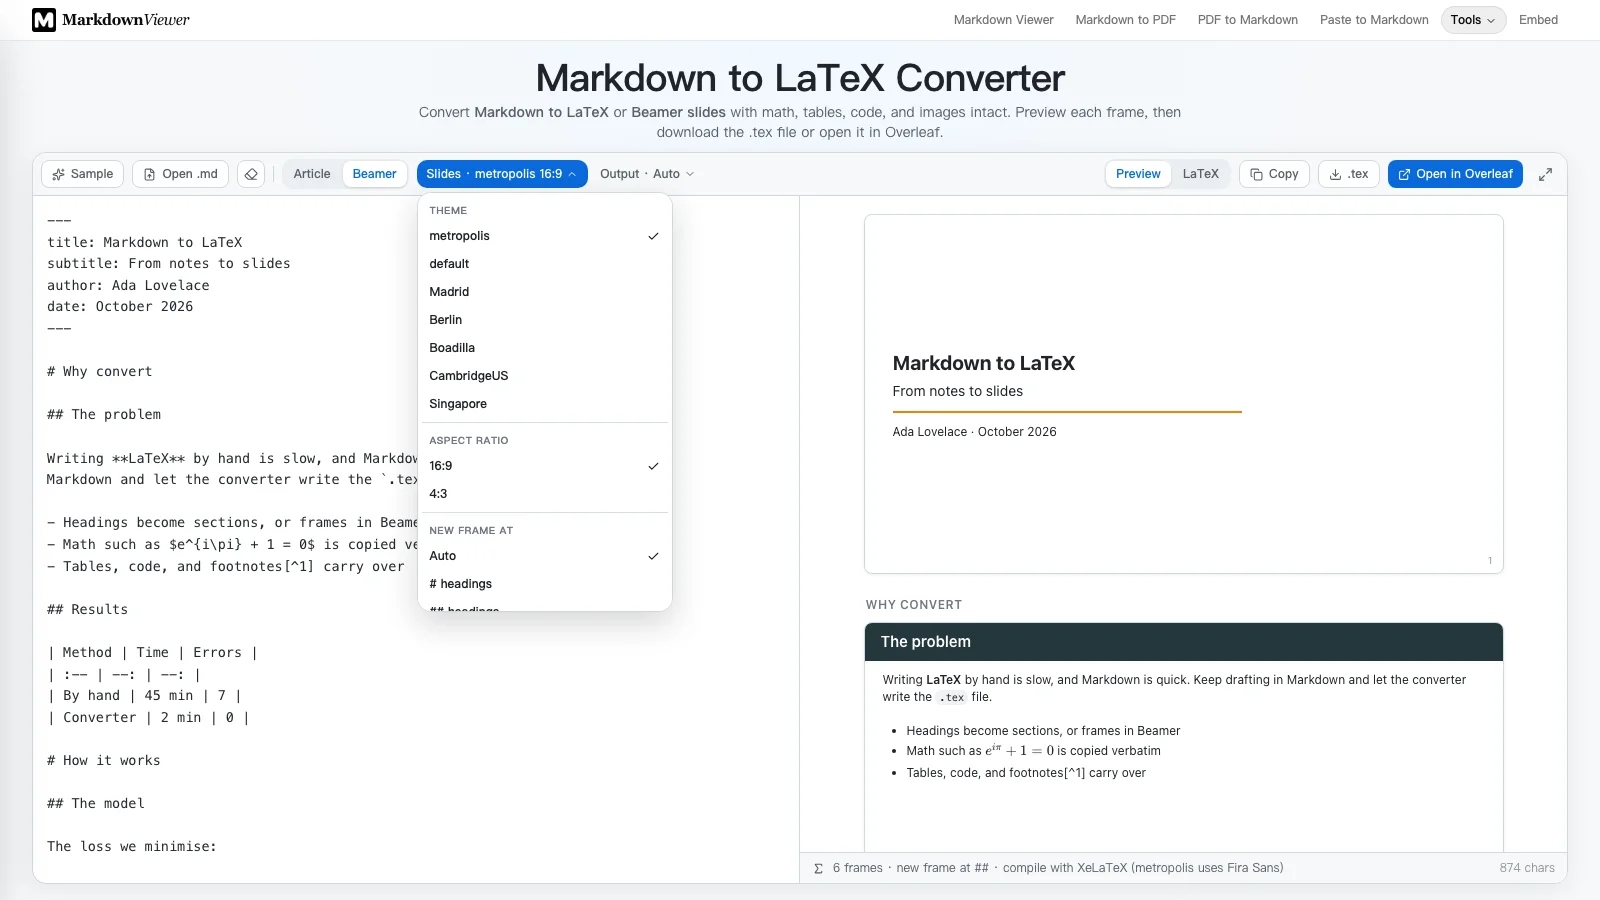1600x900 pixels.
Task: Go to Markdown to PDF page
Action: pyautogui.click(x=1125, y=20)
